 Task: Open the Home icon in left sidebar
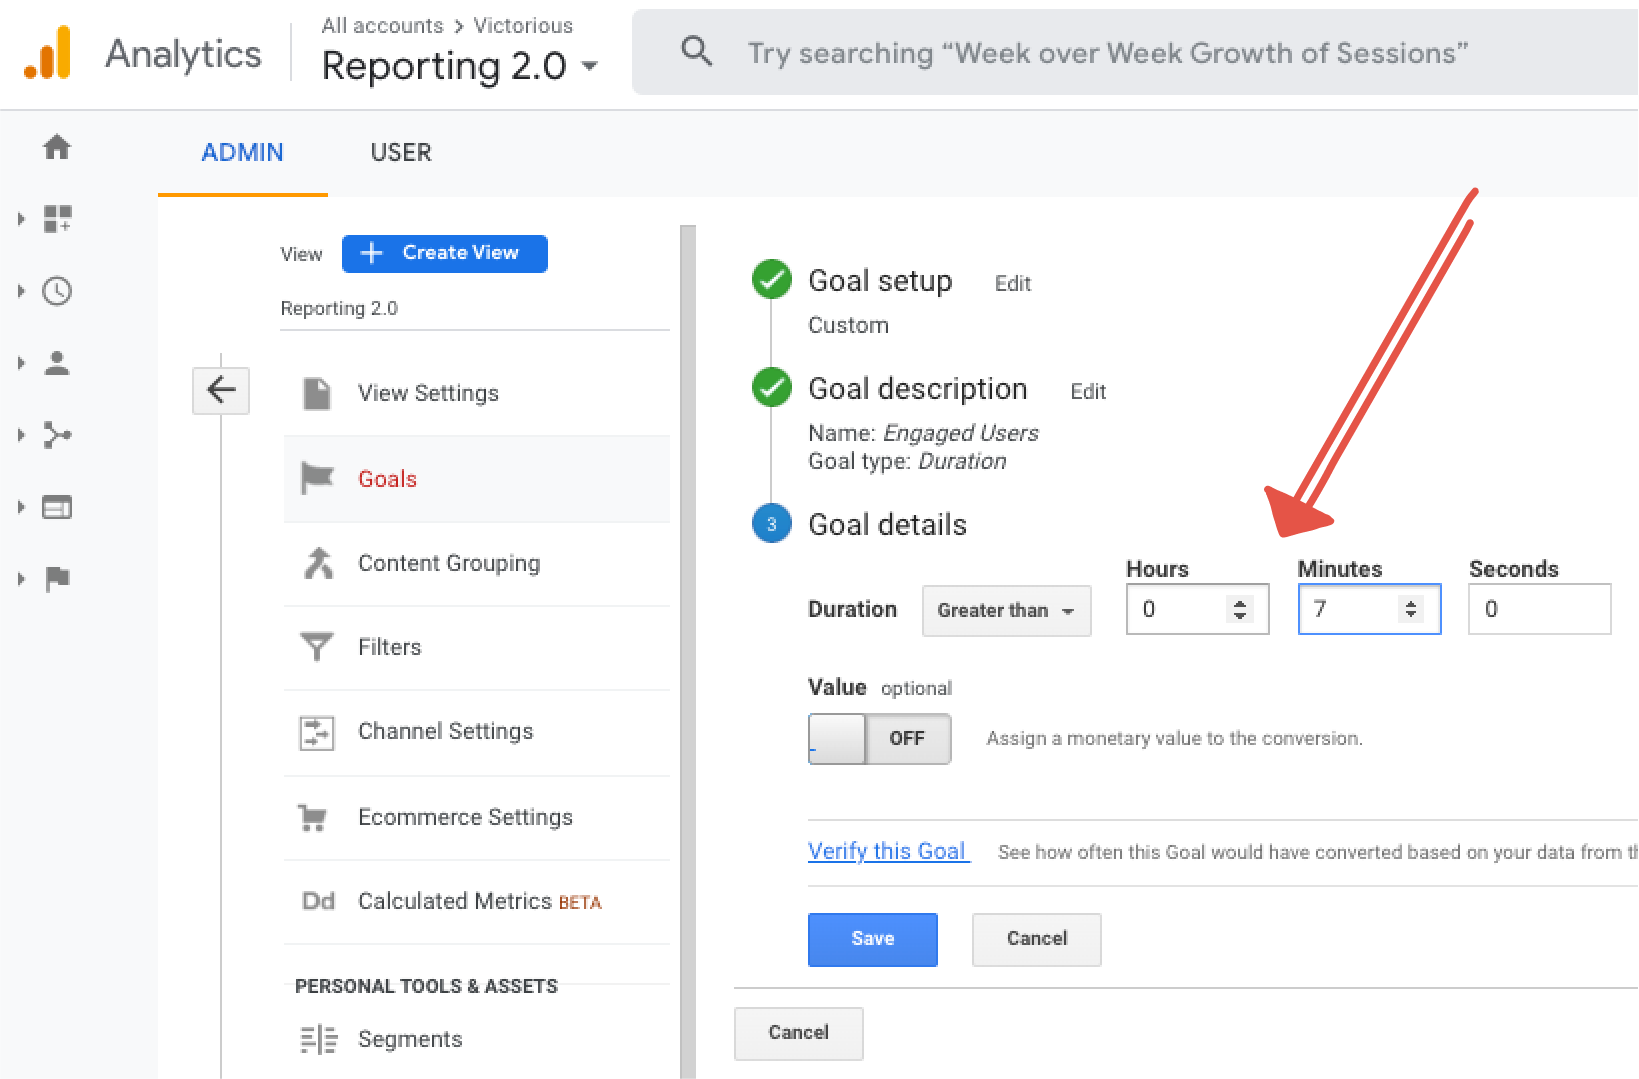tap(57, 147)
